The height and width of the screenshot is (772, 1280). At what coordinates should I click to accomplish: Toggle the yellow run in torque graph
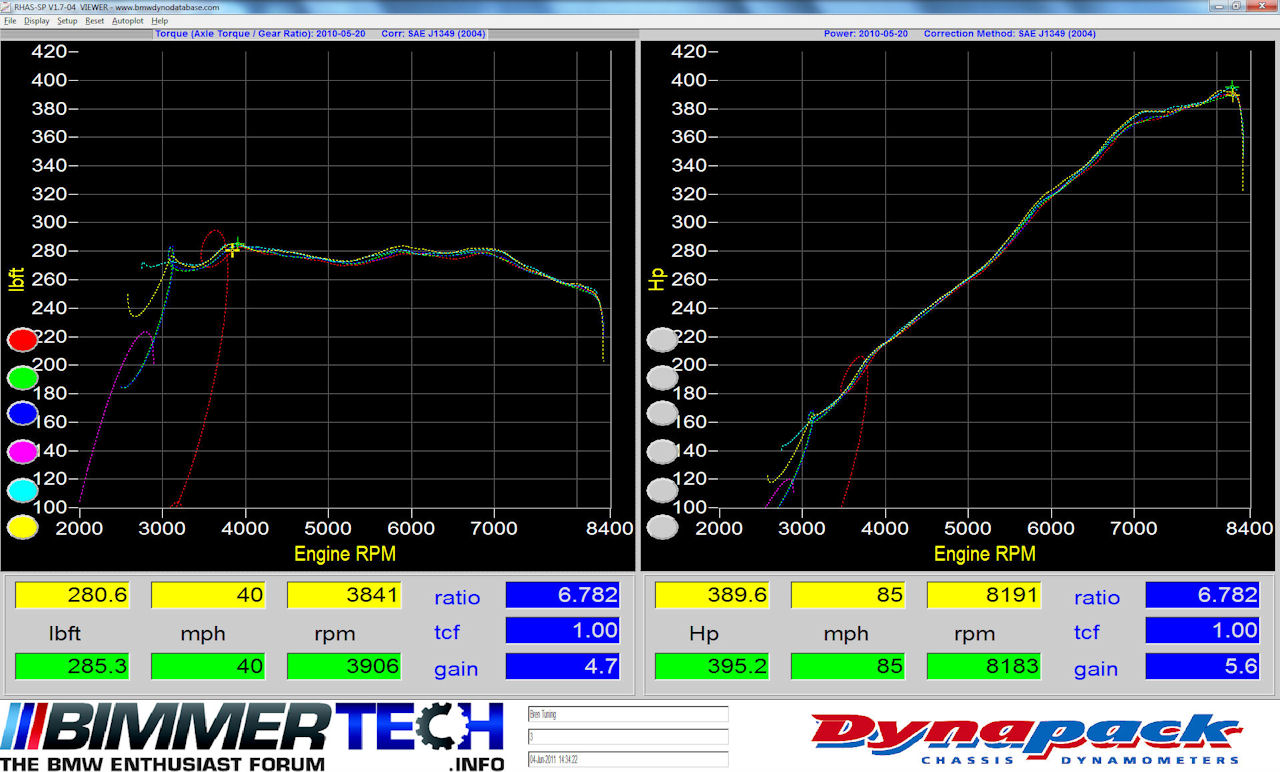[22, 527]
